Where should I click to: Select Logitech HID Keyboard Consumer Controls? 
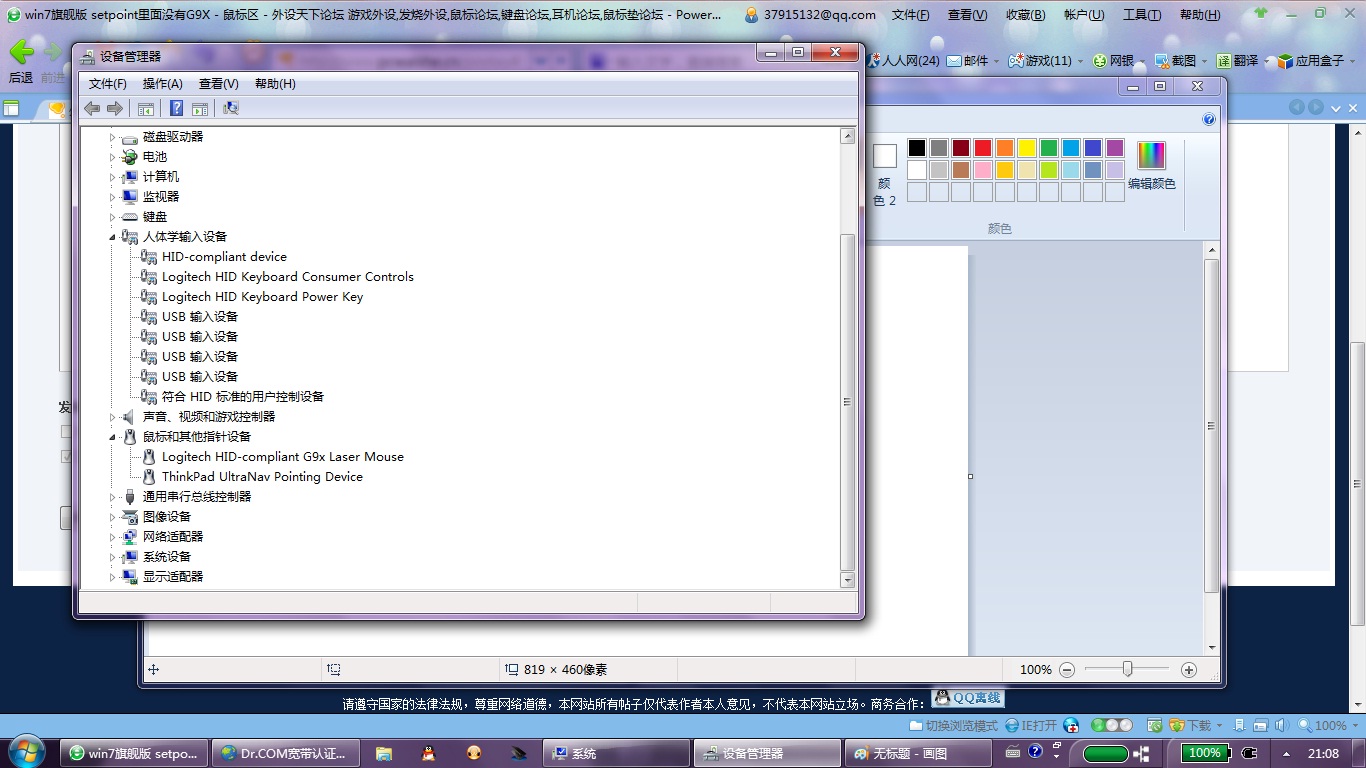tap(288, 277)
